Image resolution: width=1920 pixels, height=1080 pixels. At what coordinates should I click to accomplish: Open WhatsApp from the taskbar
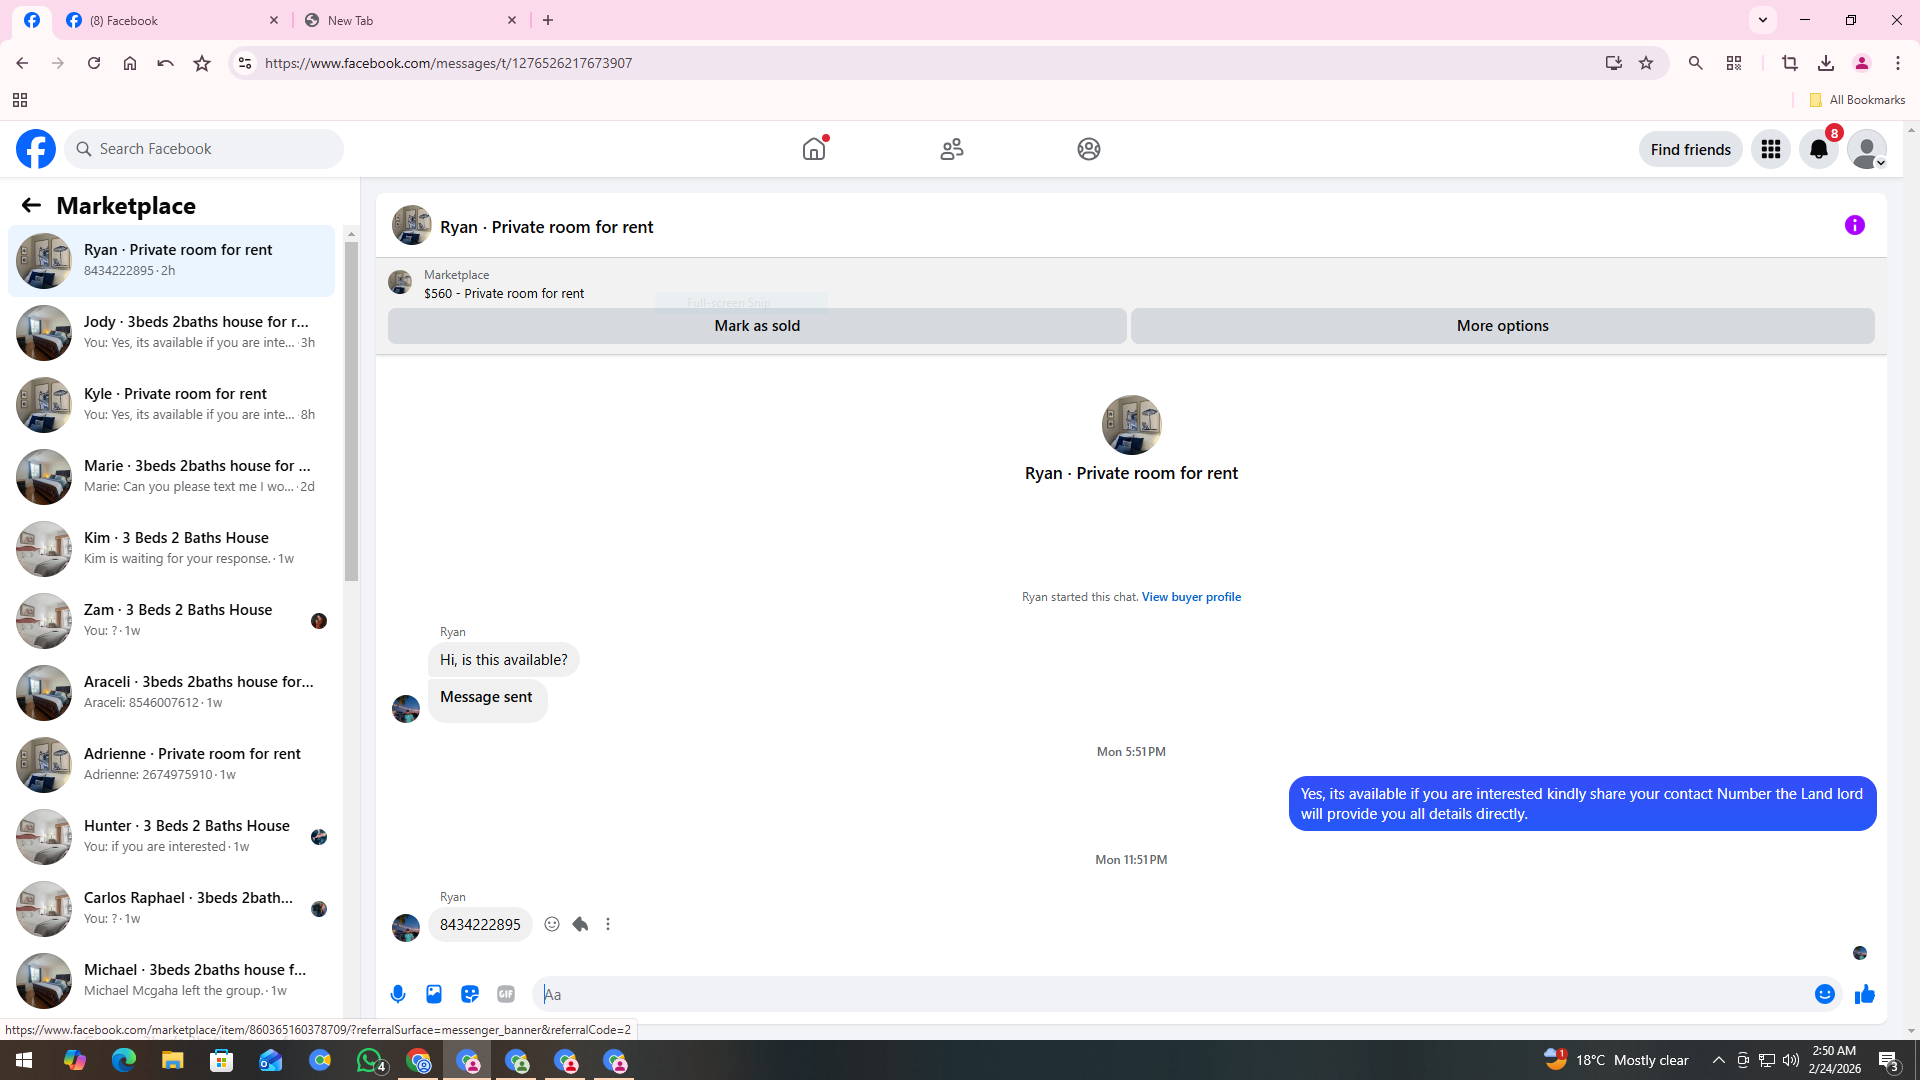(369, 1060)
